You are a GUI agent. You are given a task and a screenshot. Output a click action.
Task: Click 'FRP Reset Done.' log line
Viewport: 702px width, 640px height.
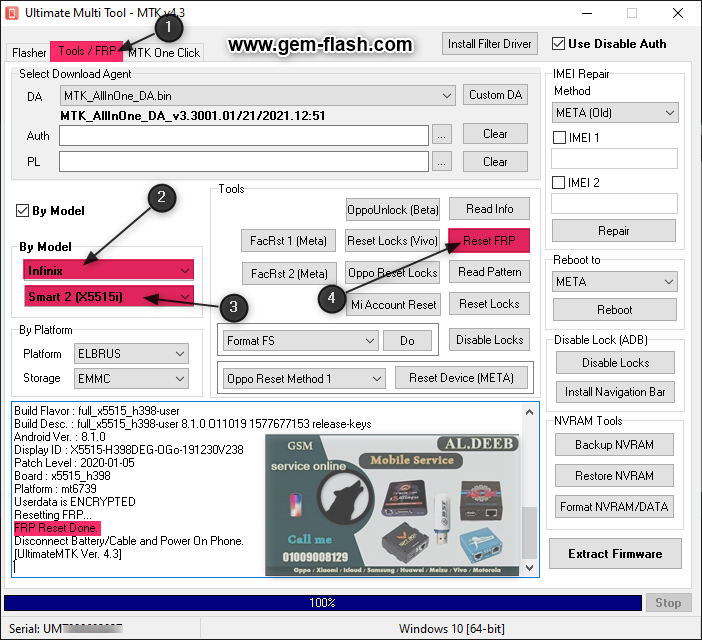[57, 528]
